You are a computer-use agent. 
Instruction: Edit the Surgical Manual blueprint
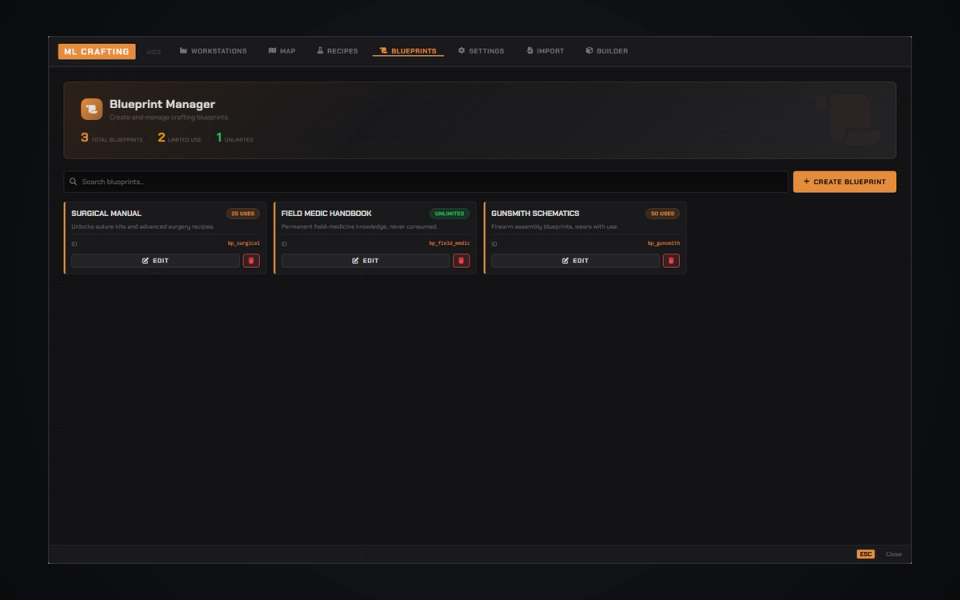[x=156, y=261]
